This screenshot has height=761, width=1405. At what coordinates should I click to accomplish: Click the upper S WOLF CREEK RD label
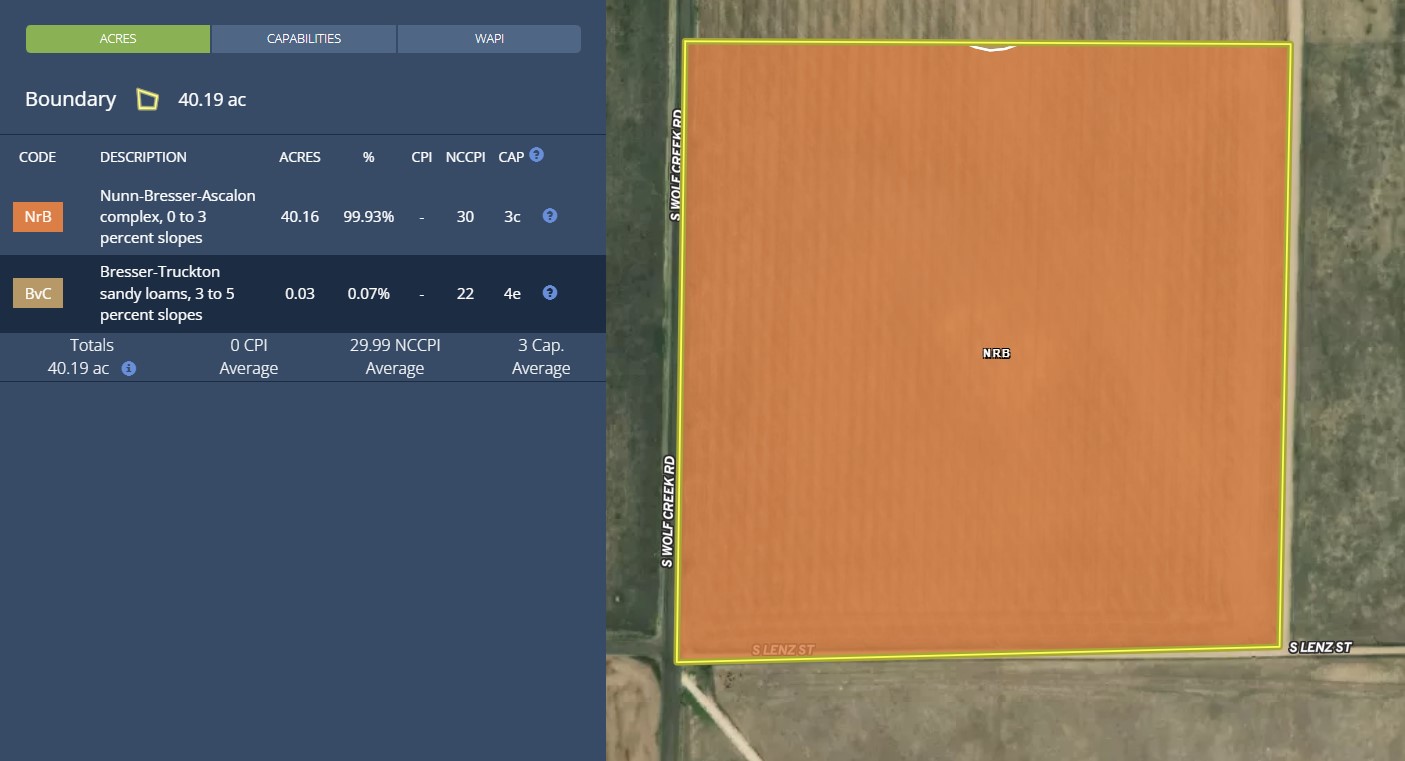[x=677, y=165]
